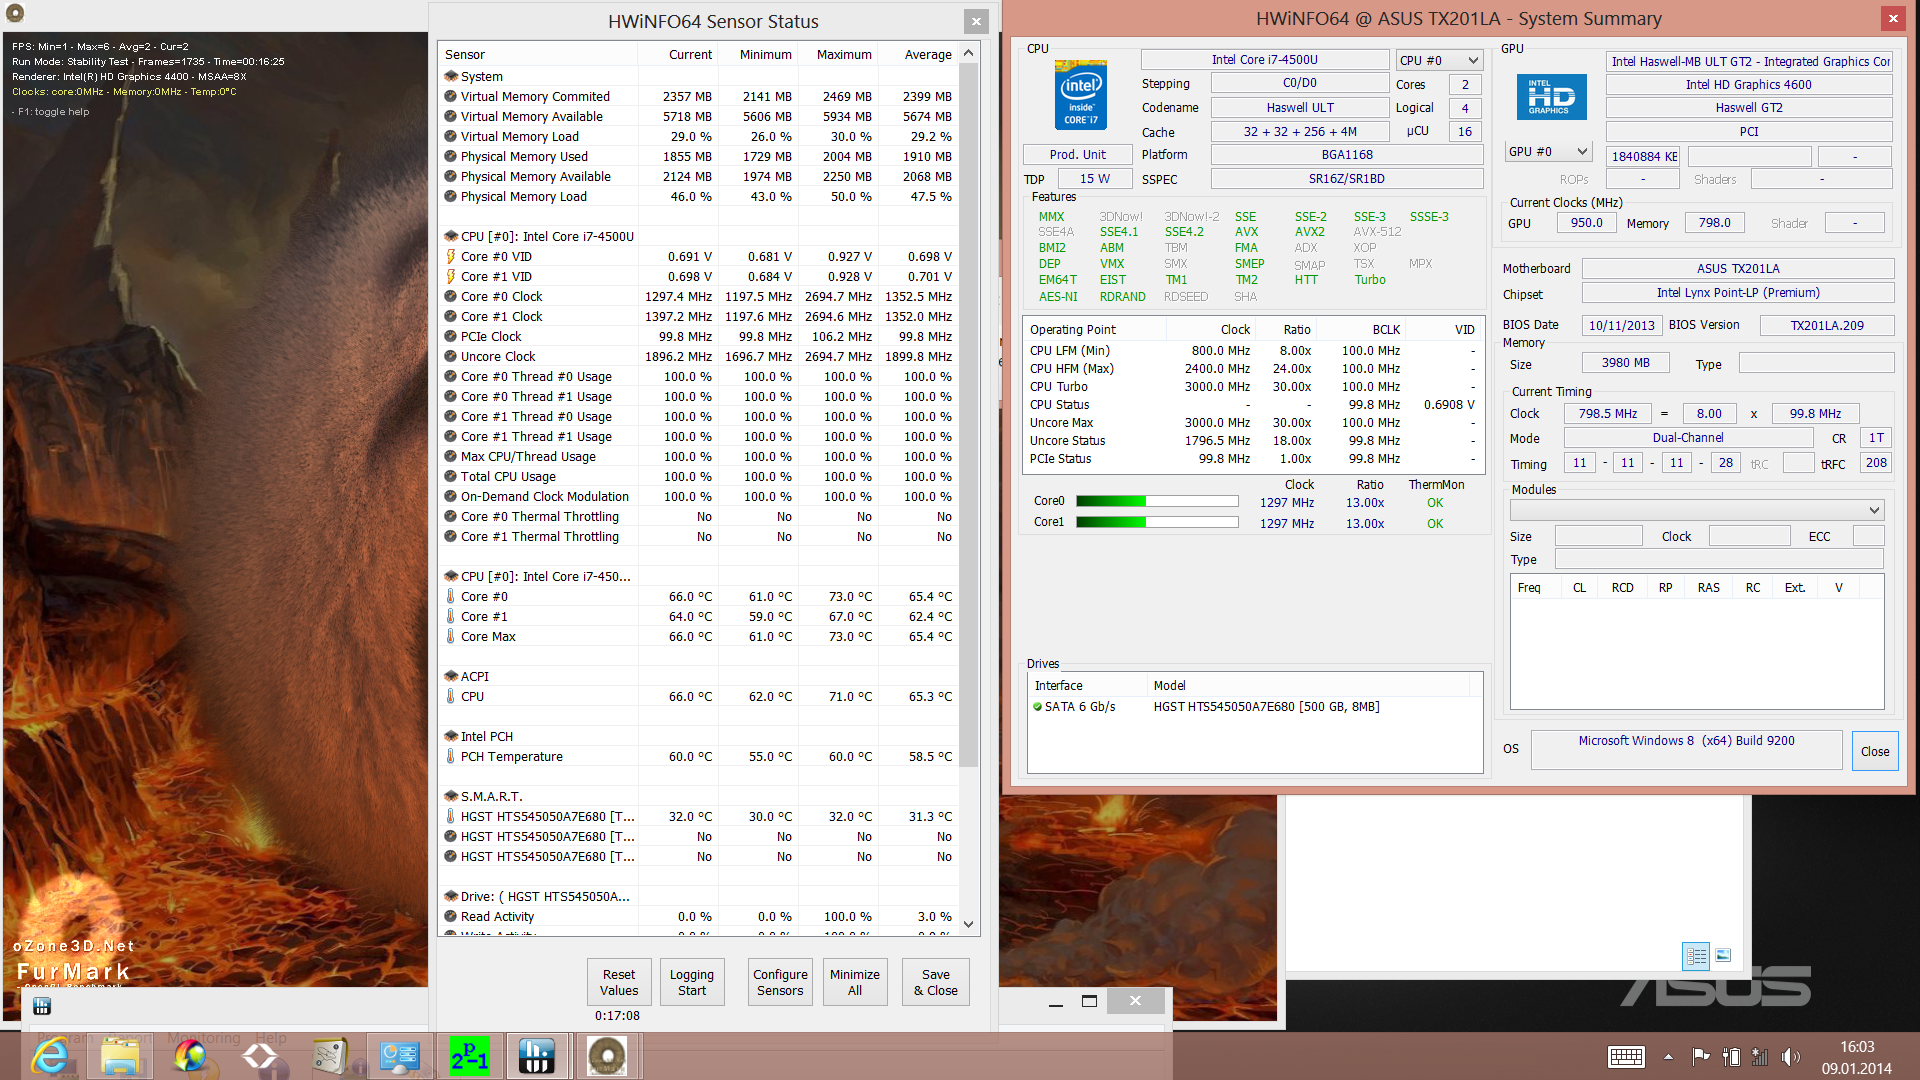Screen dimensions: 1920x1080
Task: Click the Core0 load progress bar
Action: [1157, 501]
